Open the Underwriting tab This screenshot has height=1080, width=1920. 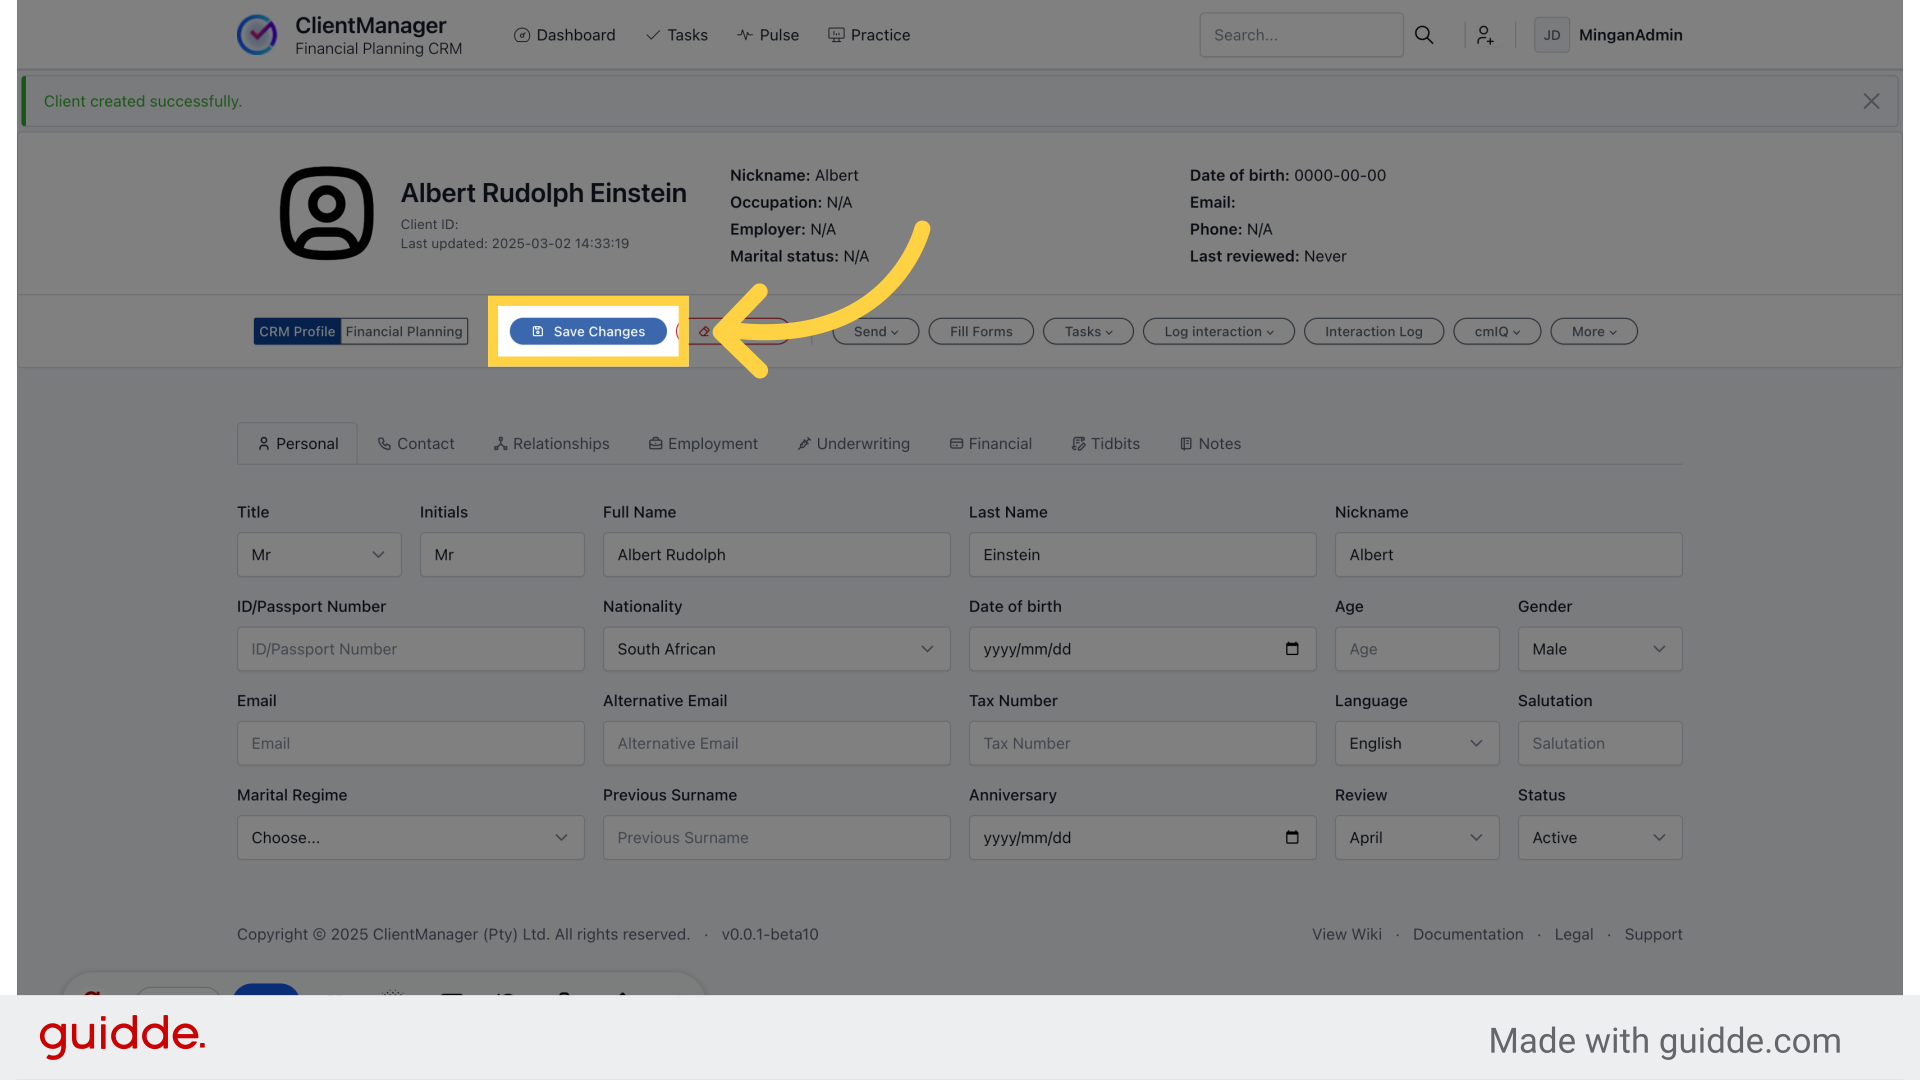tap(853, 444)
